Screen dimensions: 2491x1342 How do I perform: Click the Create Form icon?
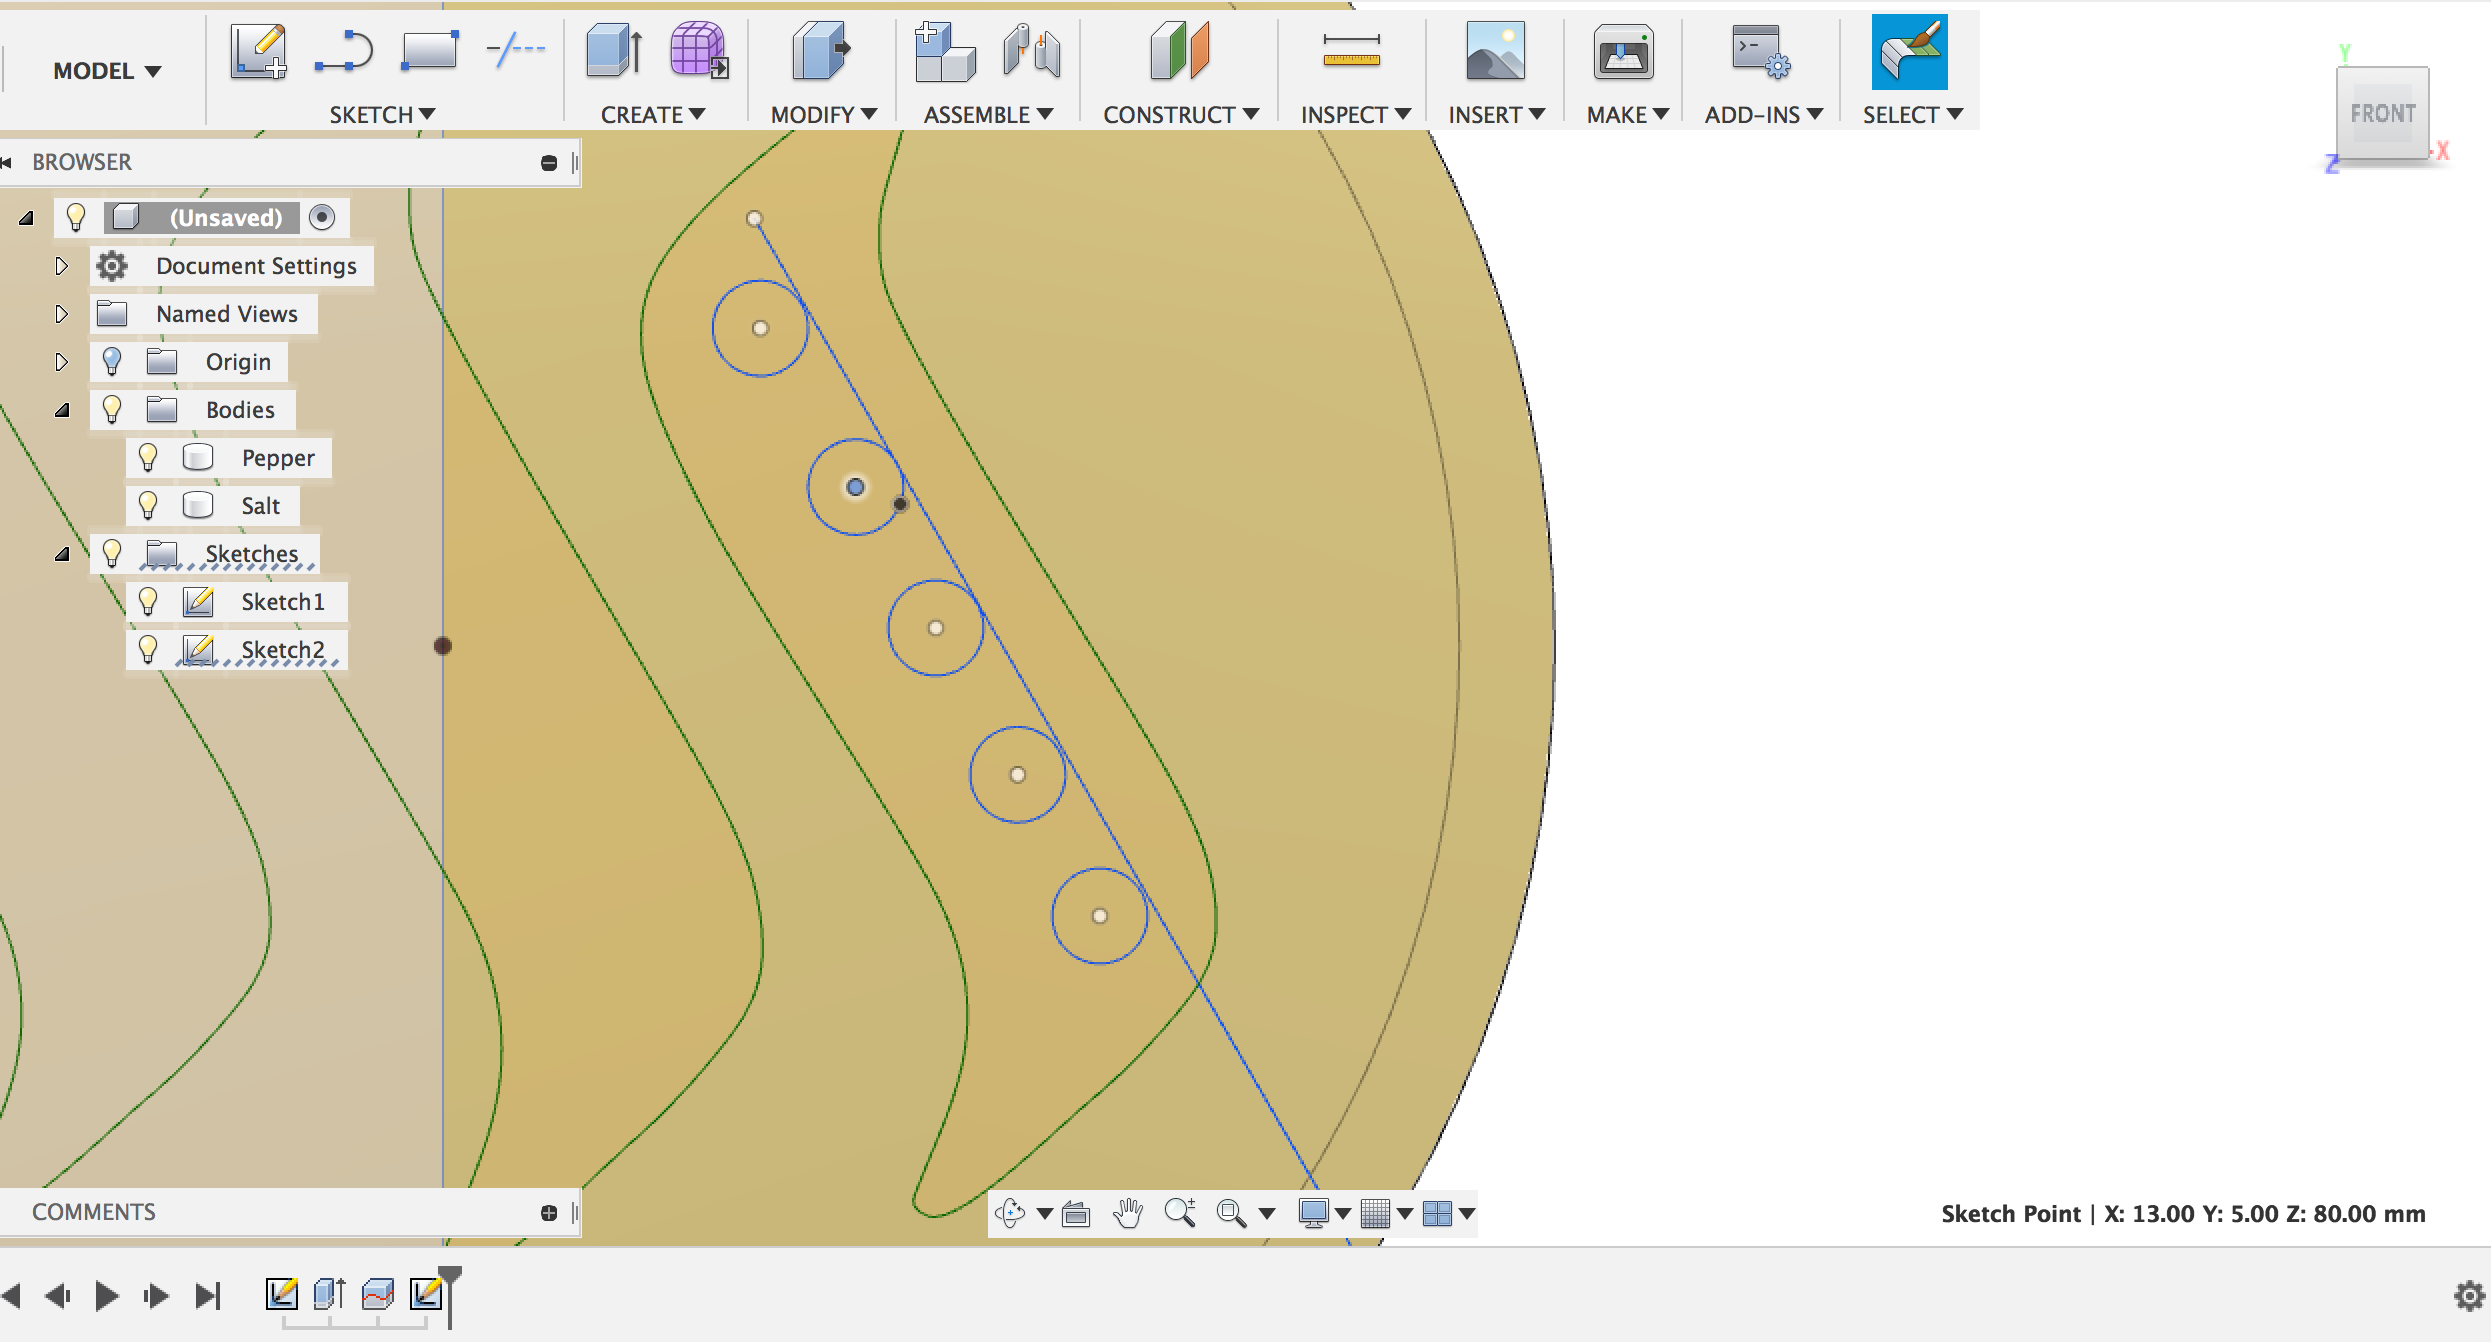(x=699, y=50)
